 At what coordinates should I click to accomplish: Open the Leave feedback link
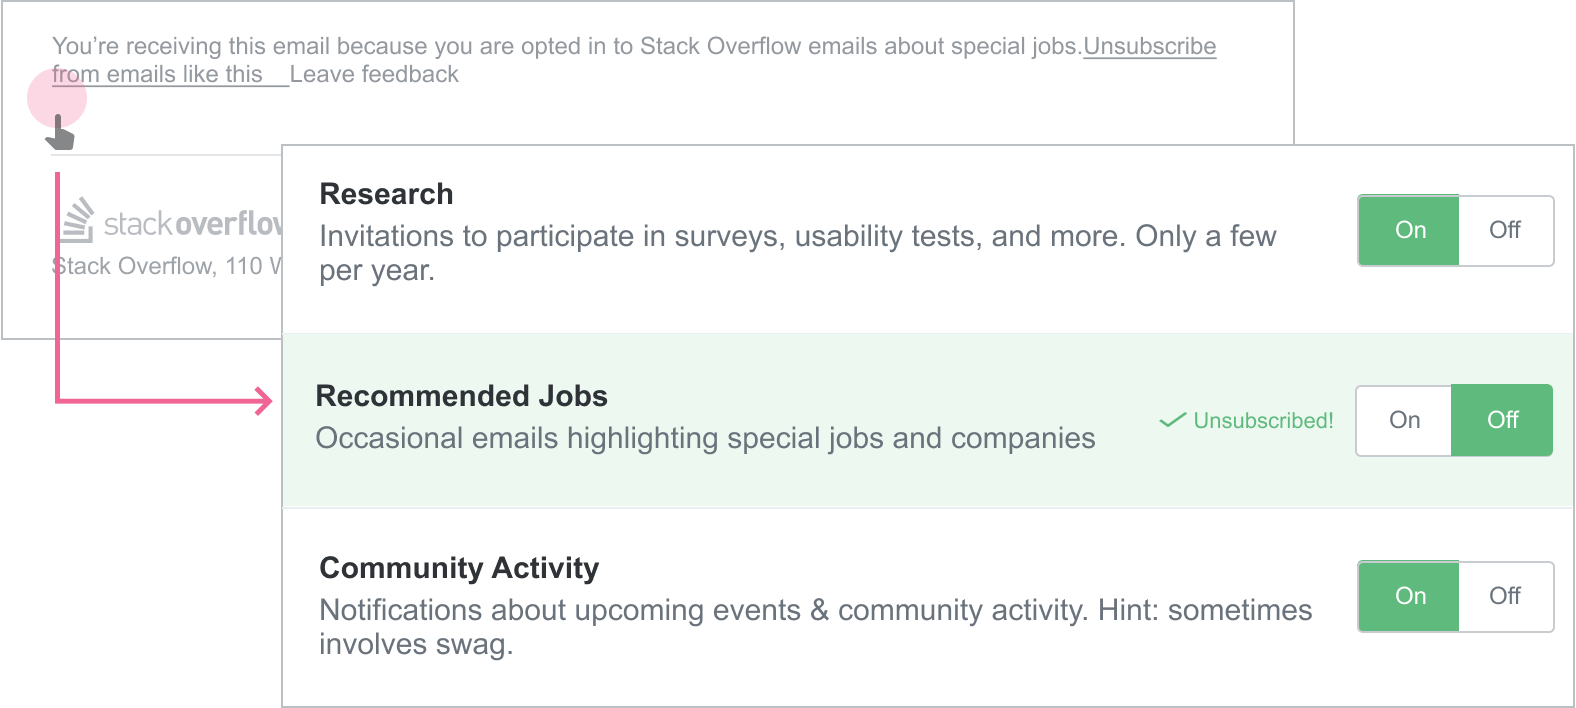coord(374,75)
